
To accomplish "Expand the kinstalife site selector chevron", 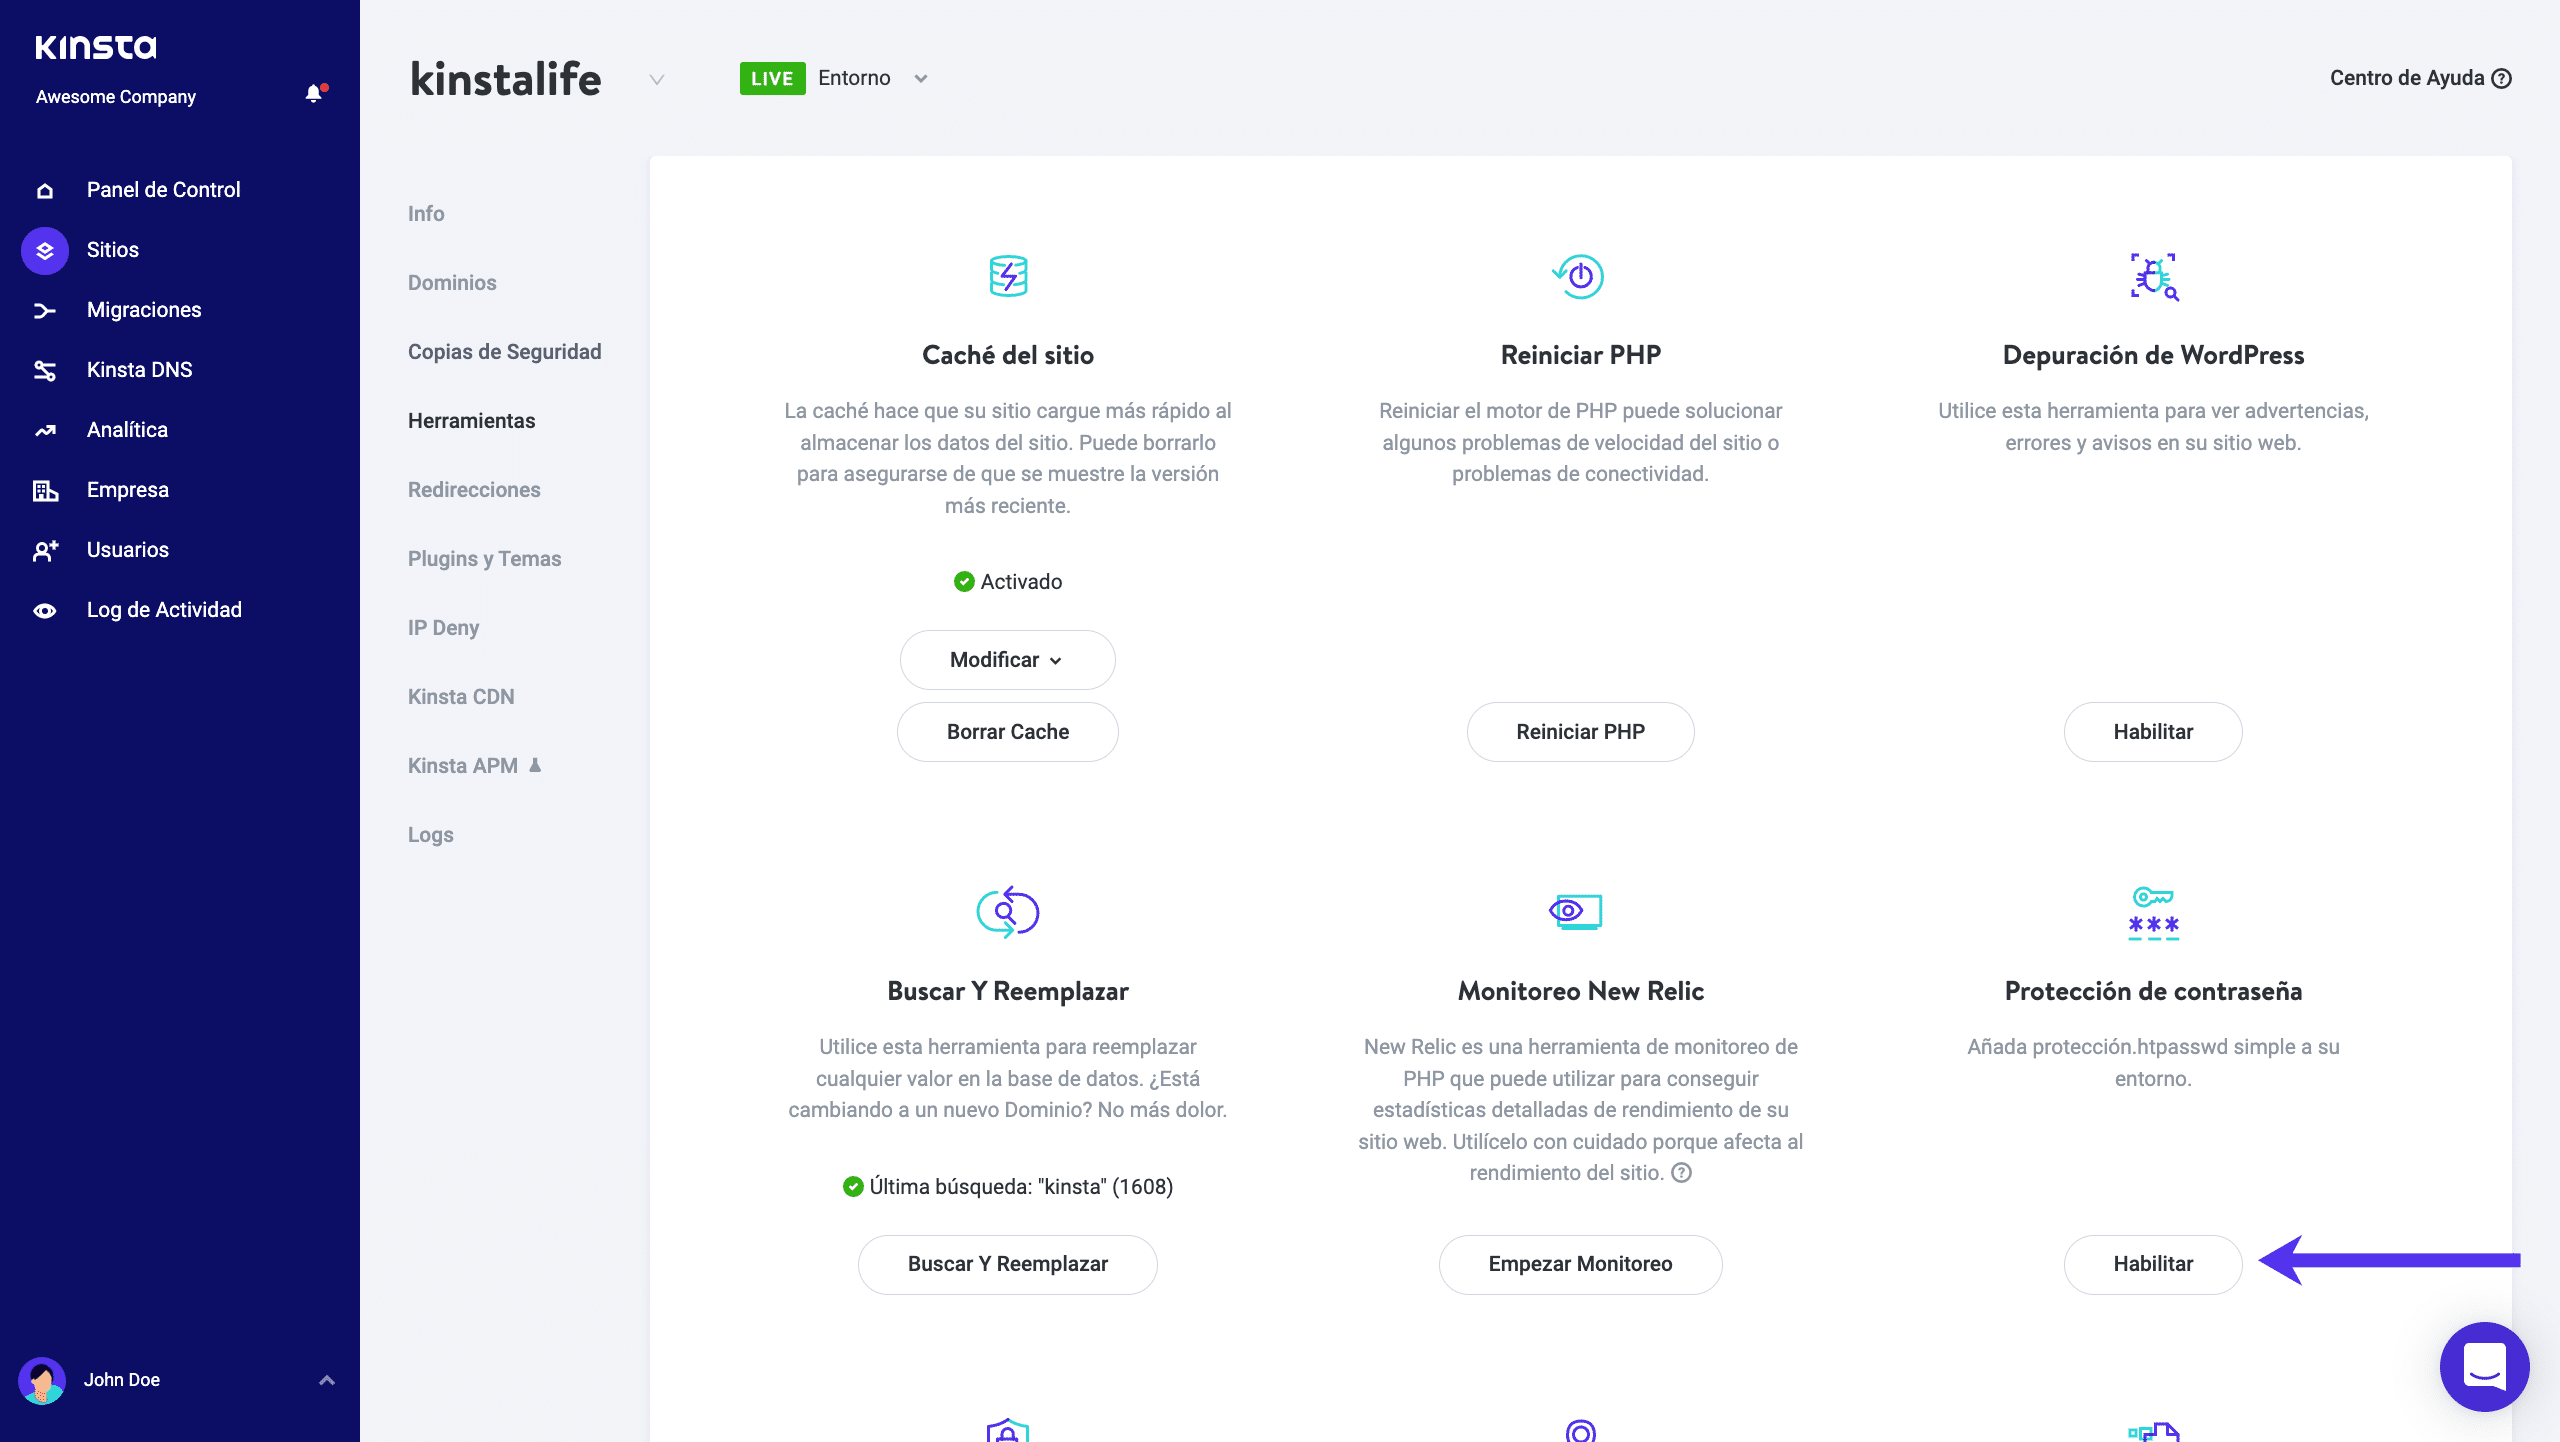I will click(x=656, y=79).
